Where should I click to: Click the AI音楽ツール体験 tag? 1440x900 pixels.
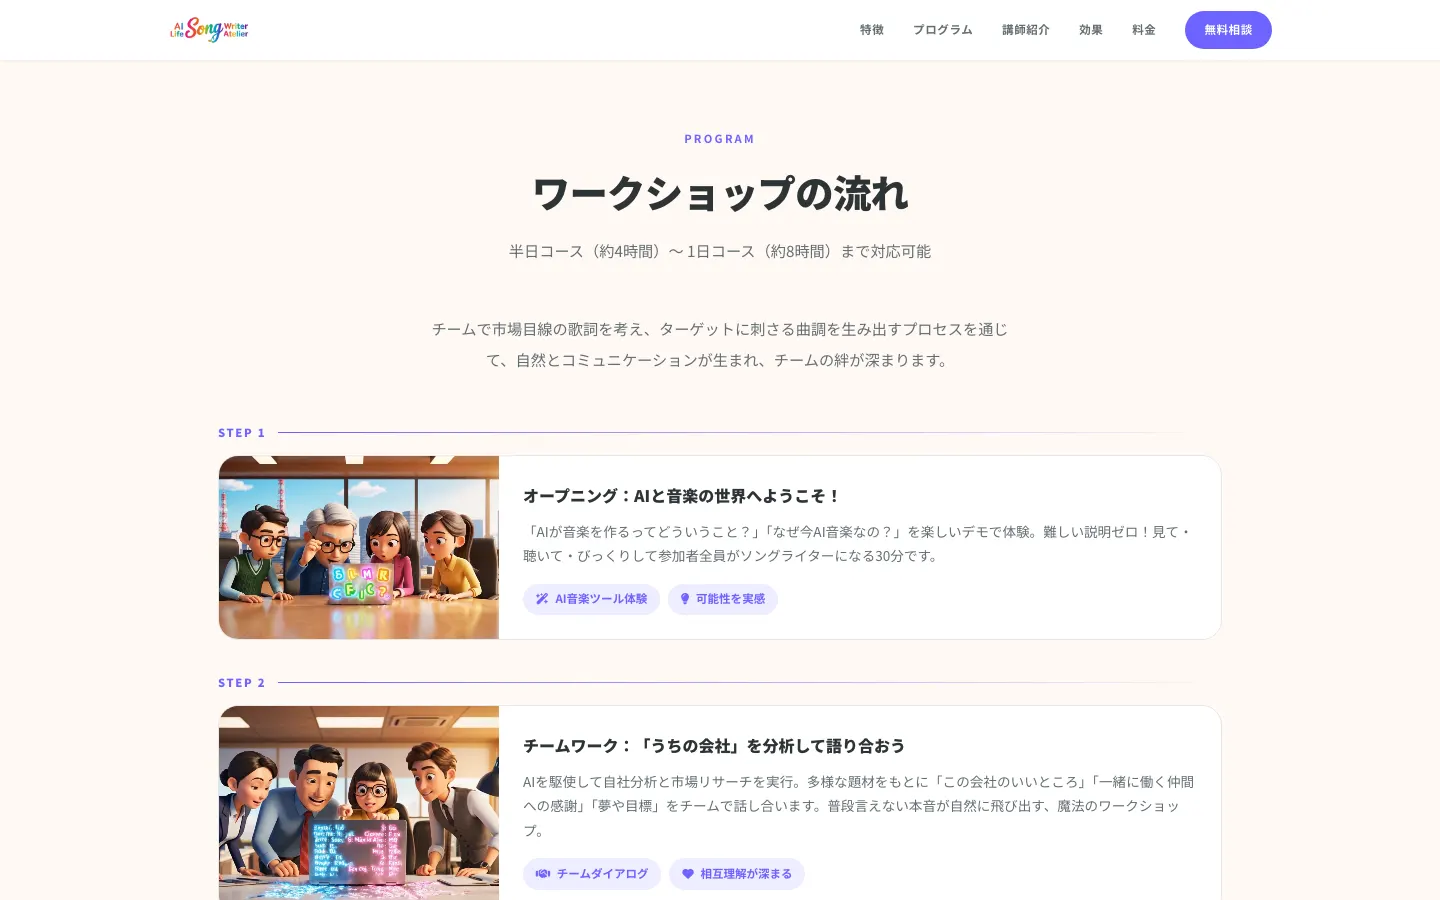591,599
